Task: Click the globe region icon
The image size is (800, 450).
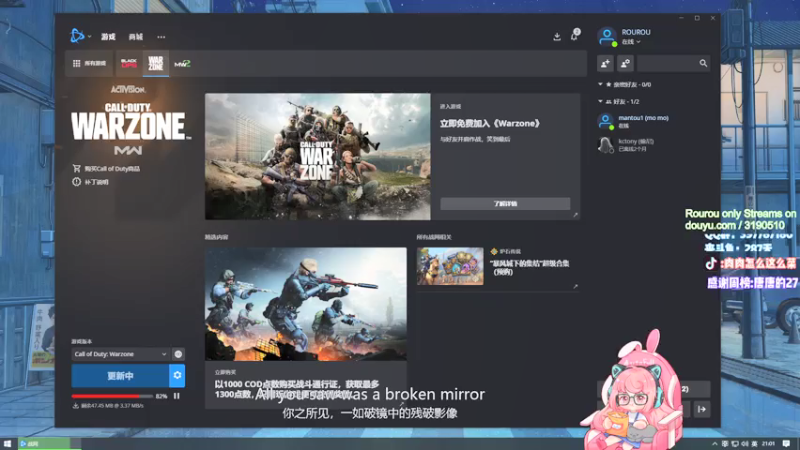Action: click(178, 354)
